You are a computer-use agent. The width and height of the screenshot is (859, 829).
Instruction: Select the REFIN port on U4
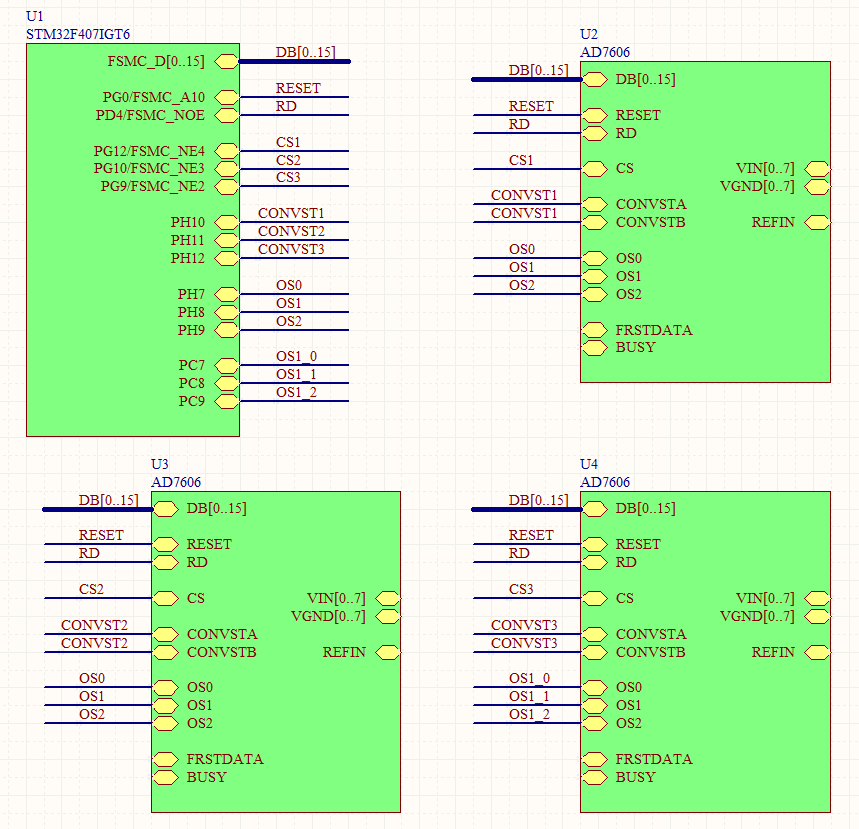[x=817, y=652]
